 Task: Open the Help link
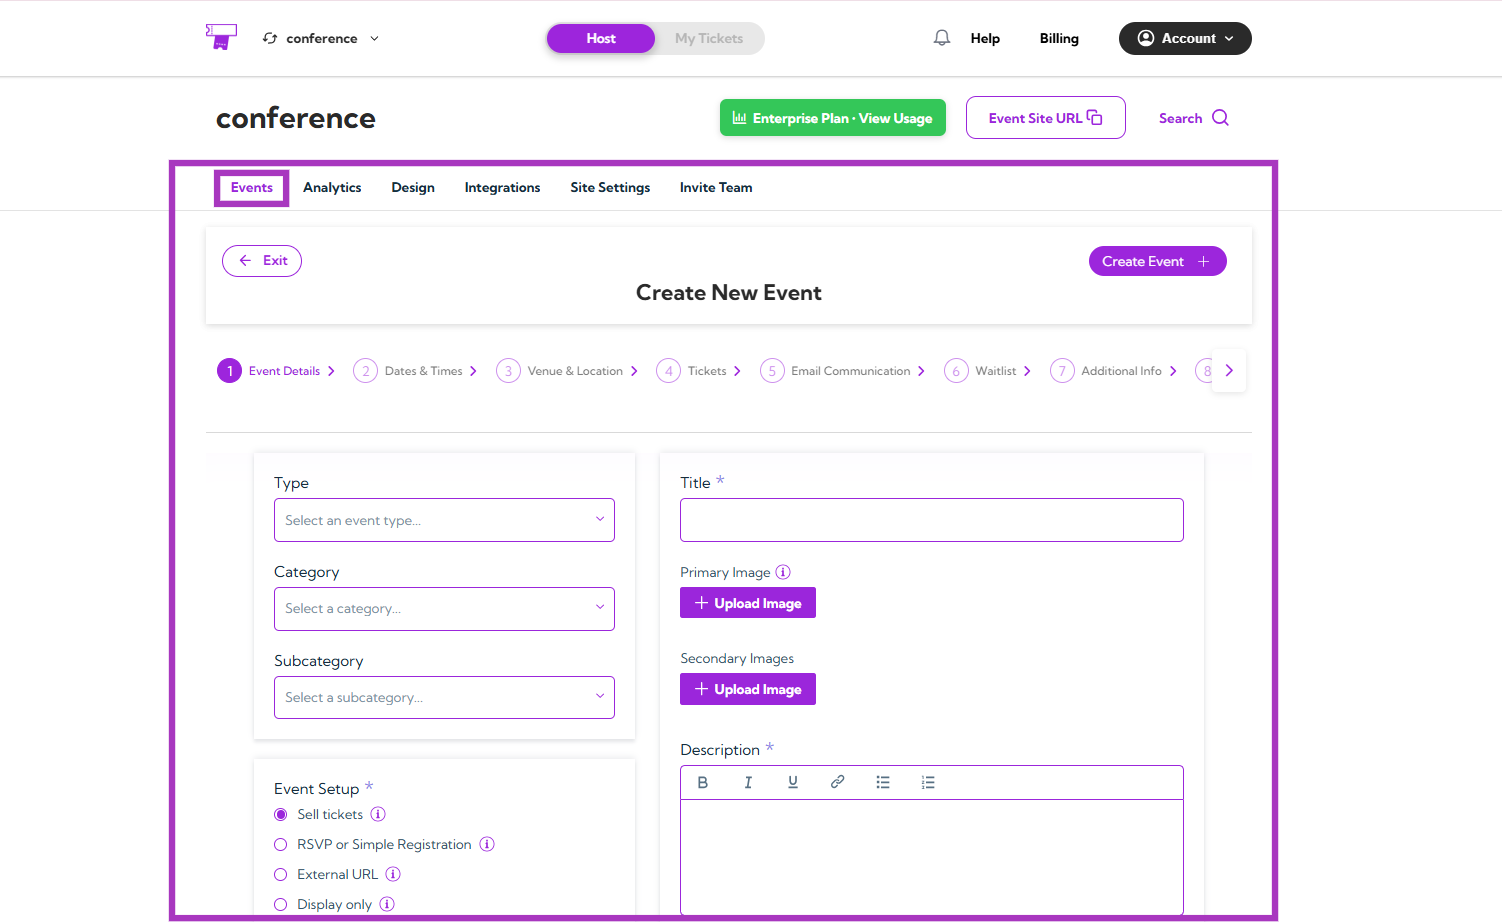pos(985,38)
